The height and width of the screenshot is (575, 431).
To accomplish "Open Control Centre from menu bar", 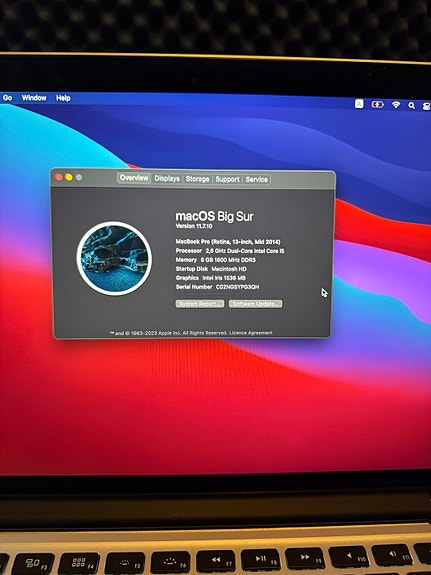I will coord(427,106).
